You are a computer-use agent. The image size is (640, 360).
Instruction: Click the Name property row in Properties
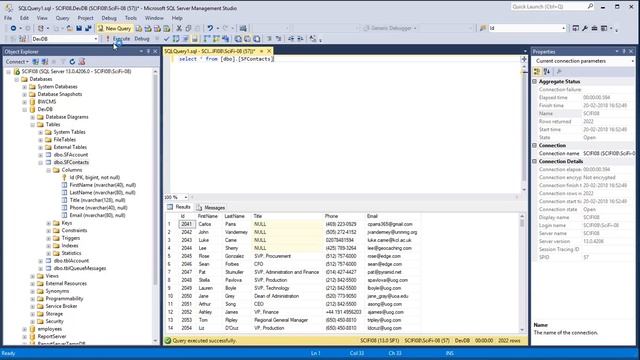[x=584, y=113]
